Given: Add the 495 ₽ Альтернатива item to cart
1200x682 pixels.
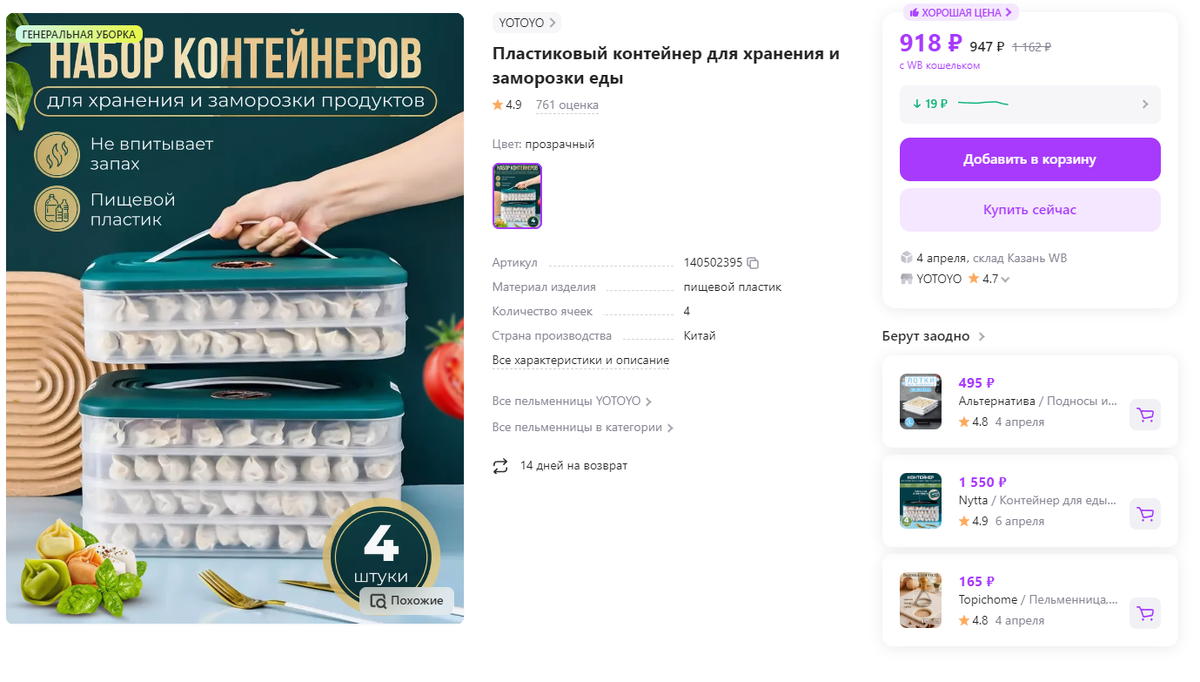Looking at the screenshot, I should click(x=1145, y=415).
